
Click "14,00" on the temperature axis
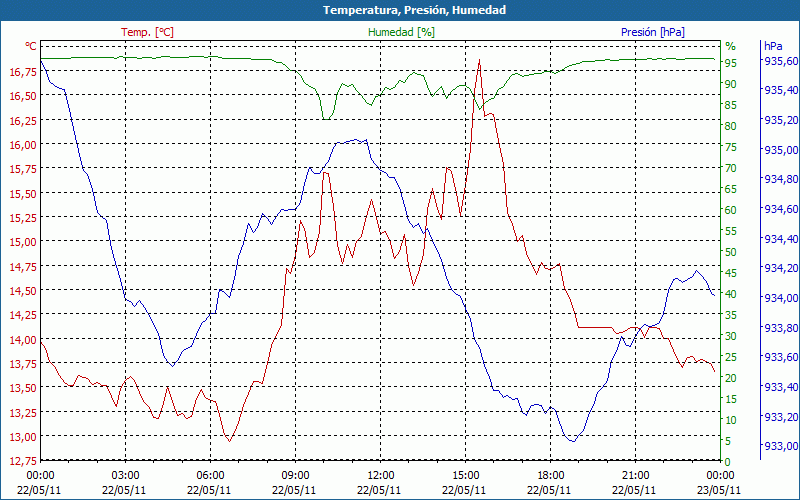coord(23,339)
